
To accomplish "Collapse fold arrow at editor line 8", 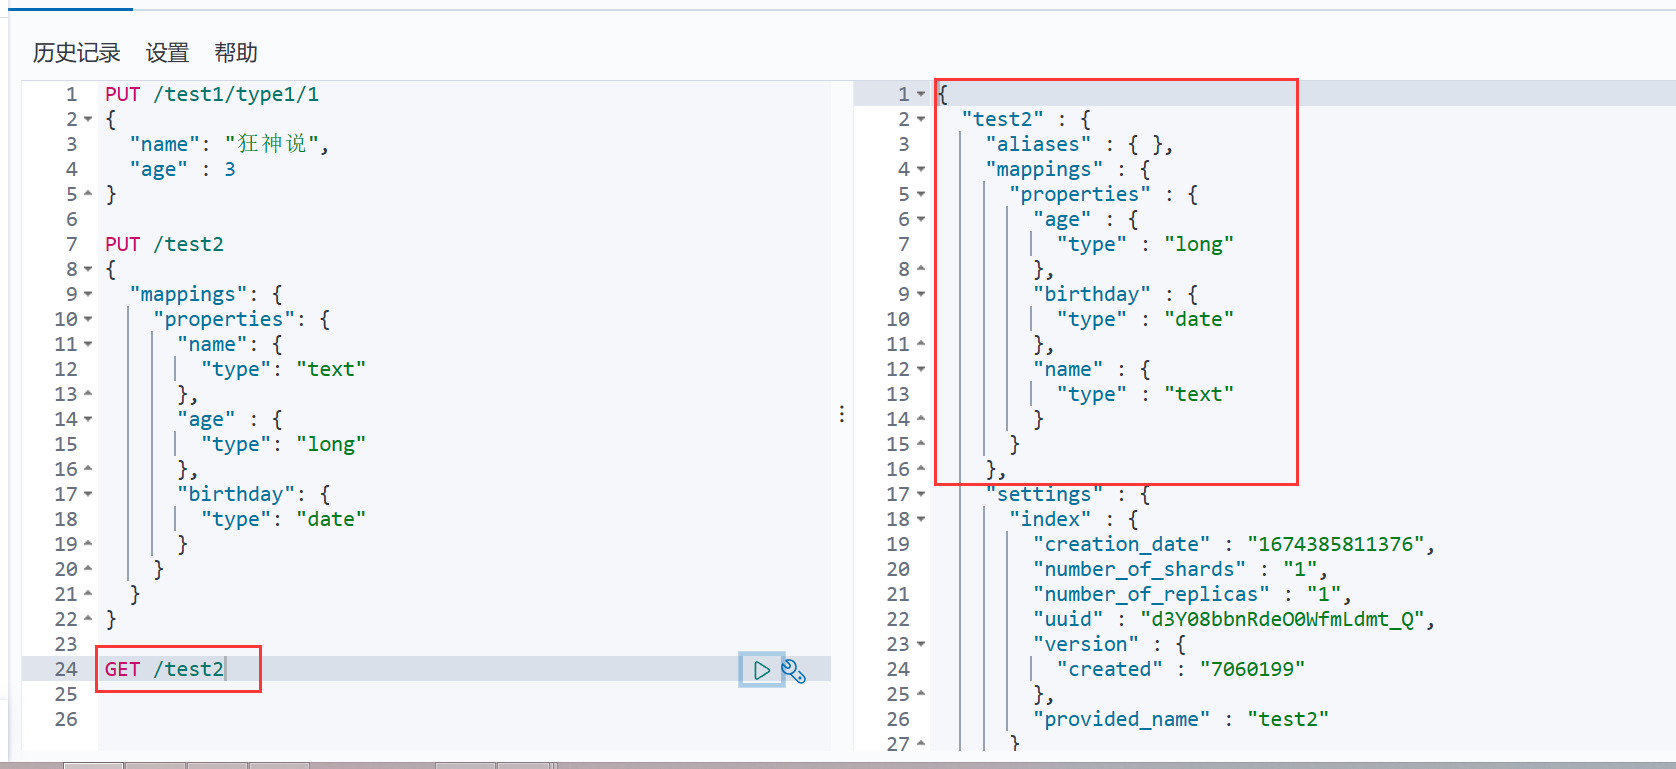I will tap(88, 270).
